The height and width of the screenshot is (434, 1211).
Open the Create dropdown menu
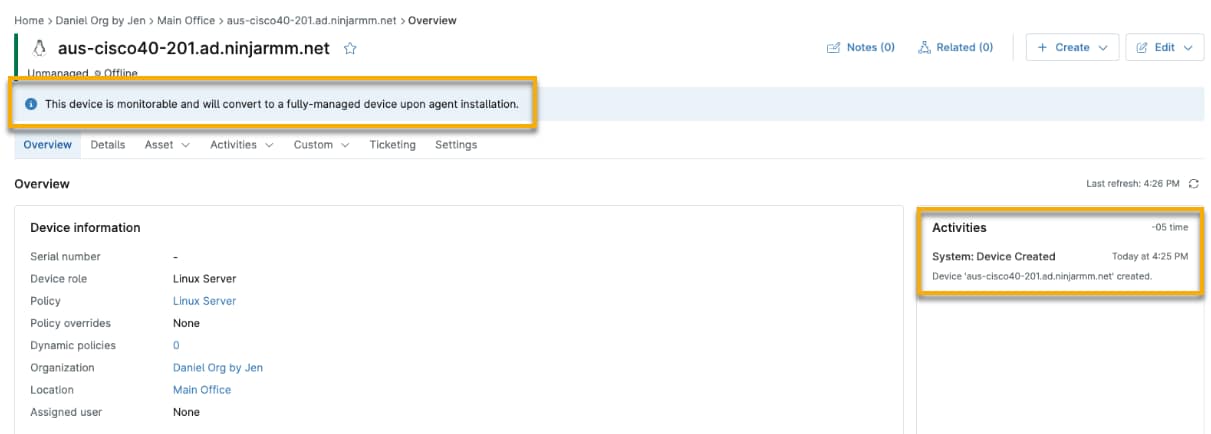point(1071,47)
